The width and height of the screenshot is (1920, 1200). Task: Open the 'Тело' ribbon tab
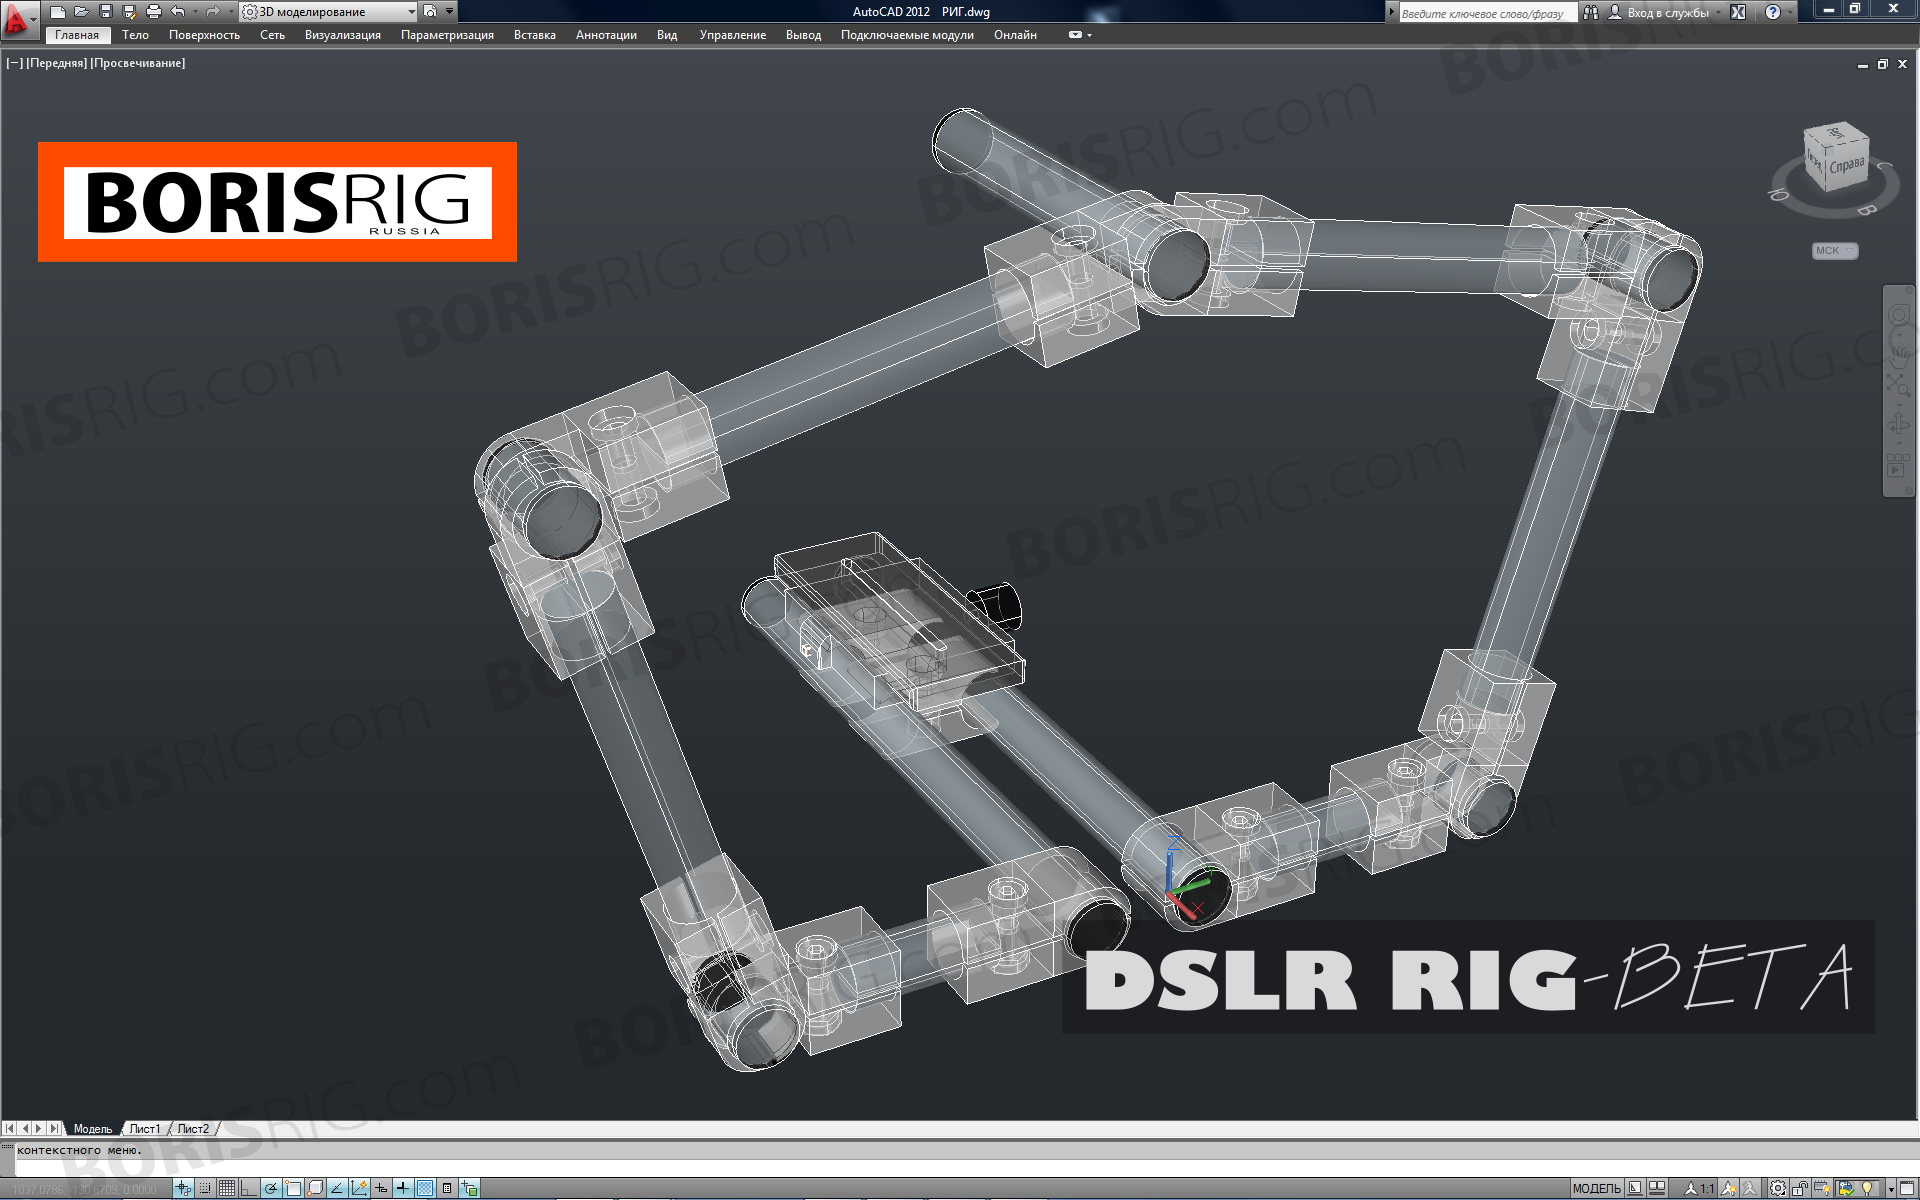coord(135,35)
